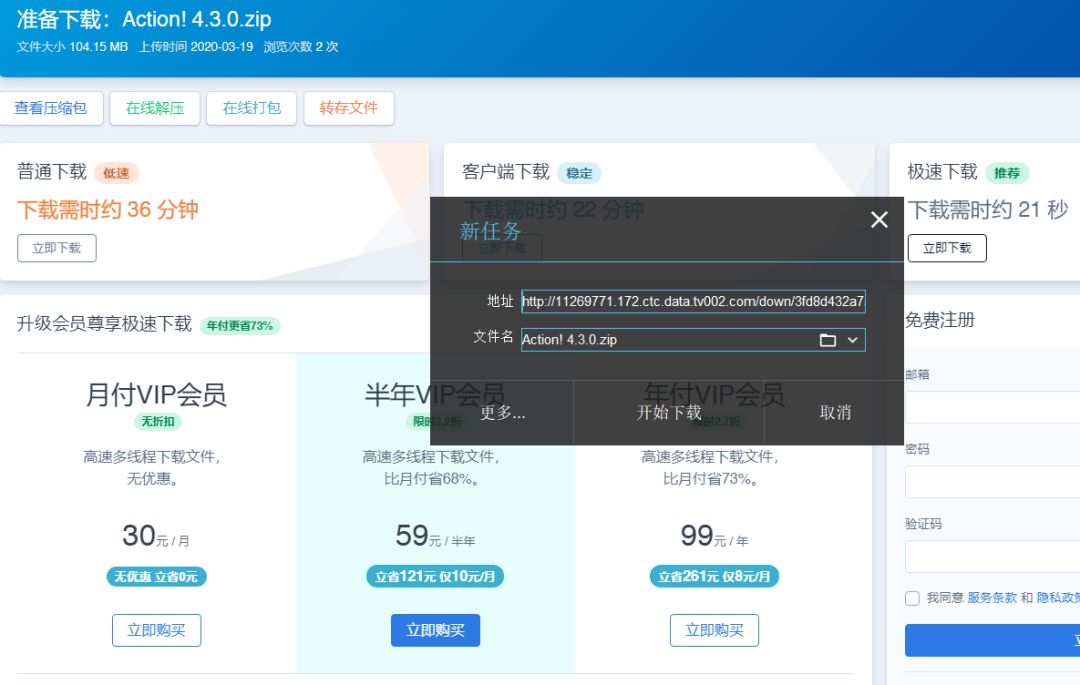
Task: Click the 下载需时约 36 分钟 text
Action: 108,209
